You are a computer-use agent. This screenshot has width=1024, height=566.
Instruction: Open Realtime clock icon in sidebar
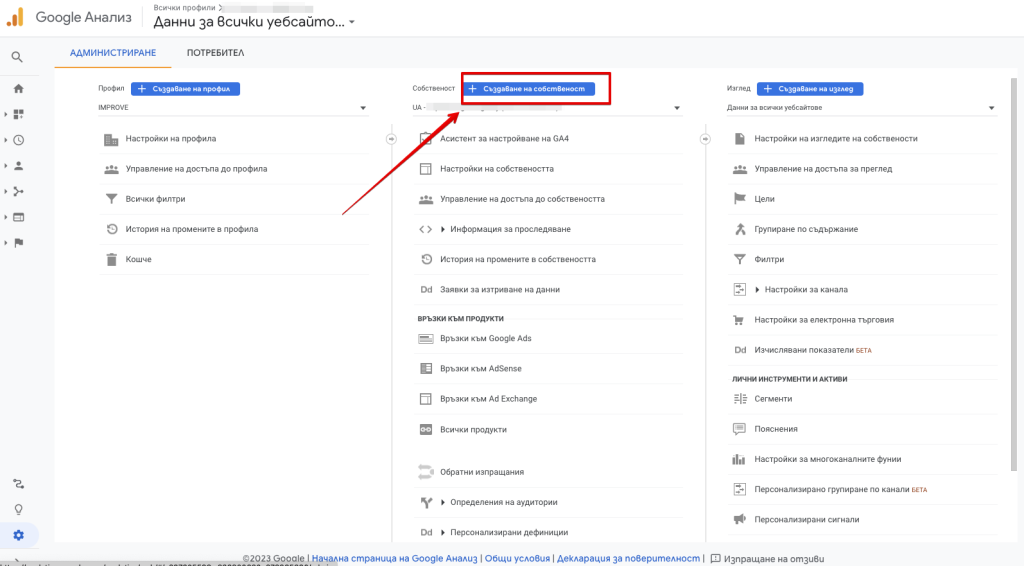point(18,140)
